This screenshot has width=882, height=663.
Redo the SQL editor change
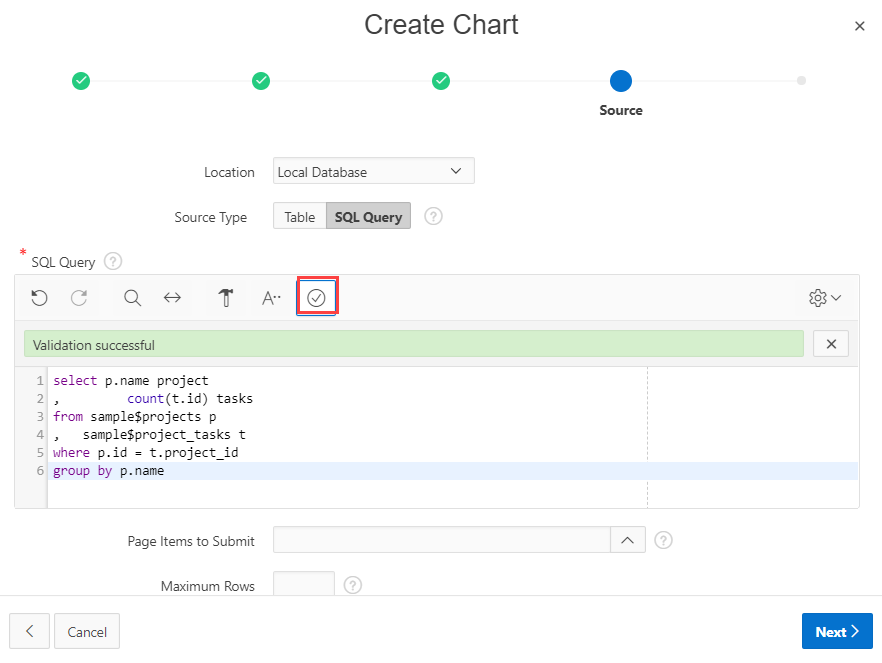coord(79,297)
